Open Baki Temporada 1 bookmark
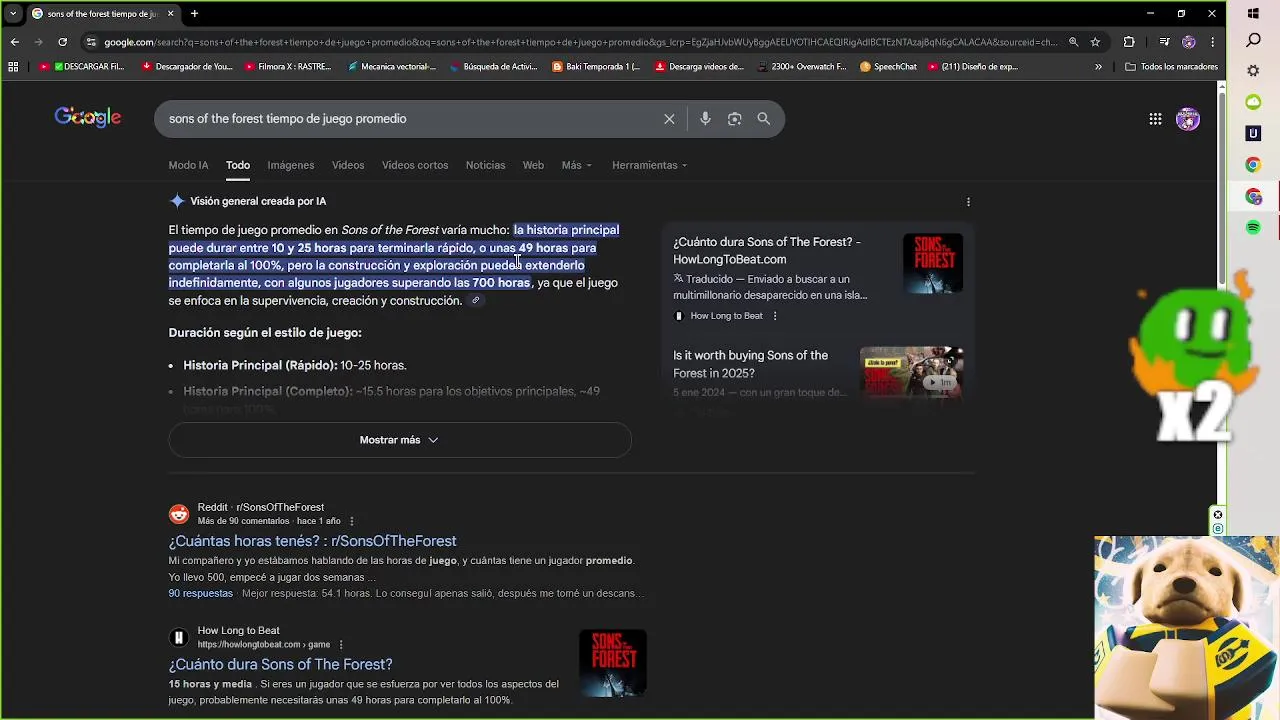This screenshot has width=1280, height=720. [x=596, y=67]
